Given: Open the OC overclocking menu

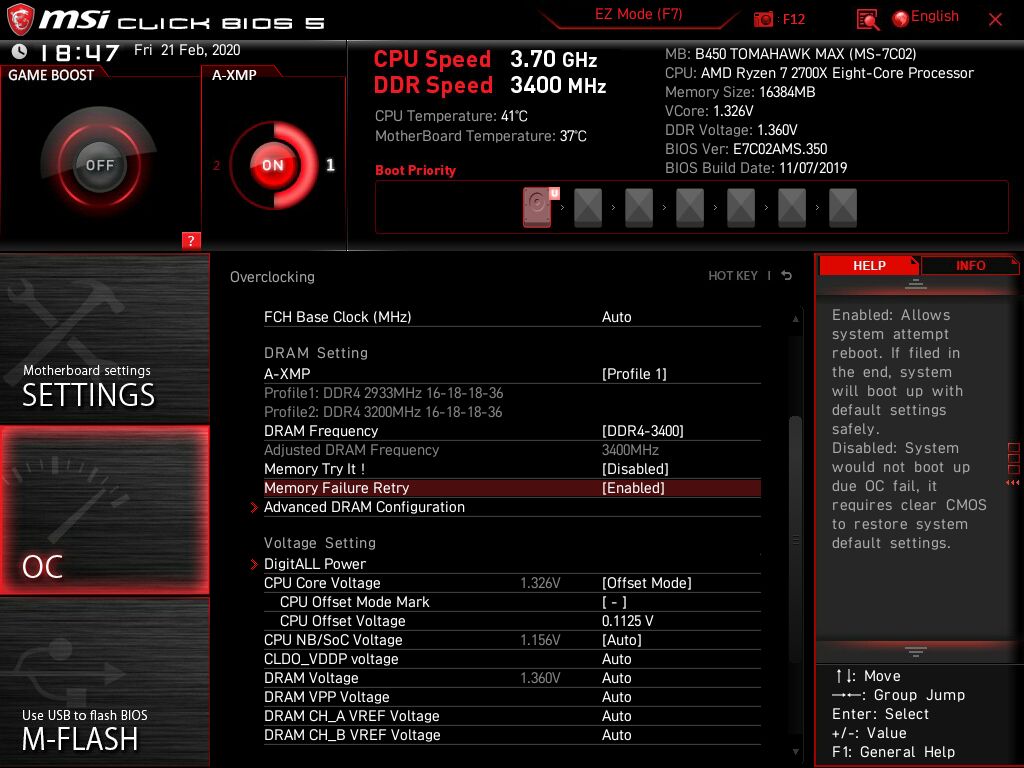Looking at the screenshot, I should click(x=104, y=510).
